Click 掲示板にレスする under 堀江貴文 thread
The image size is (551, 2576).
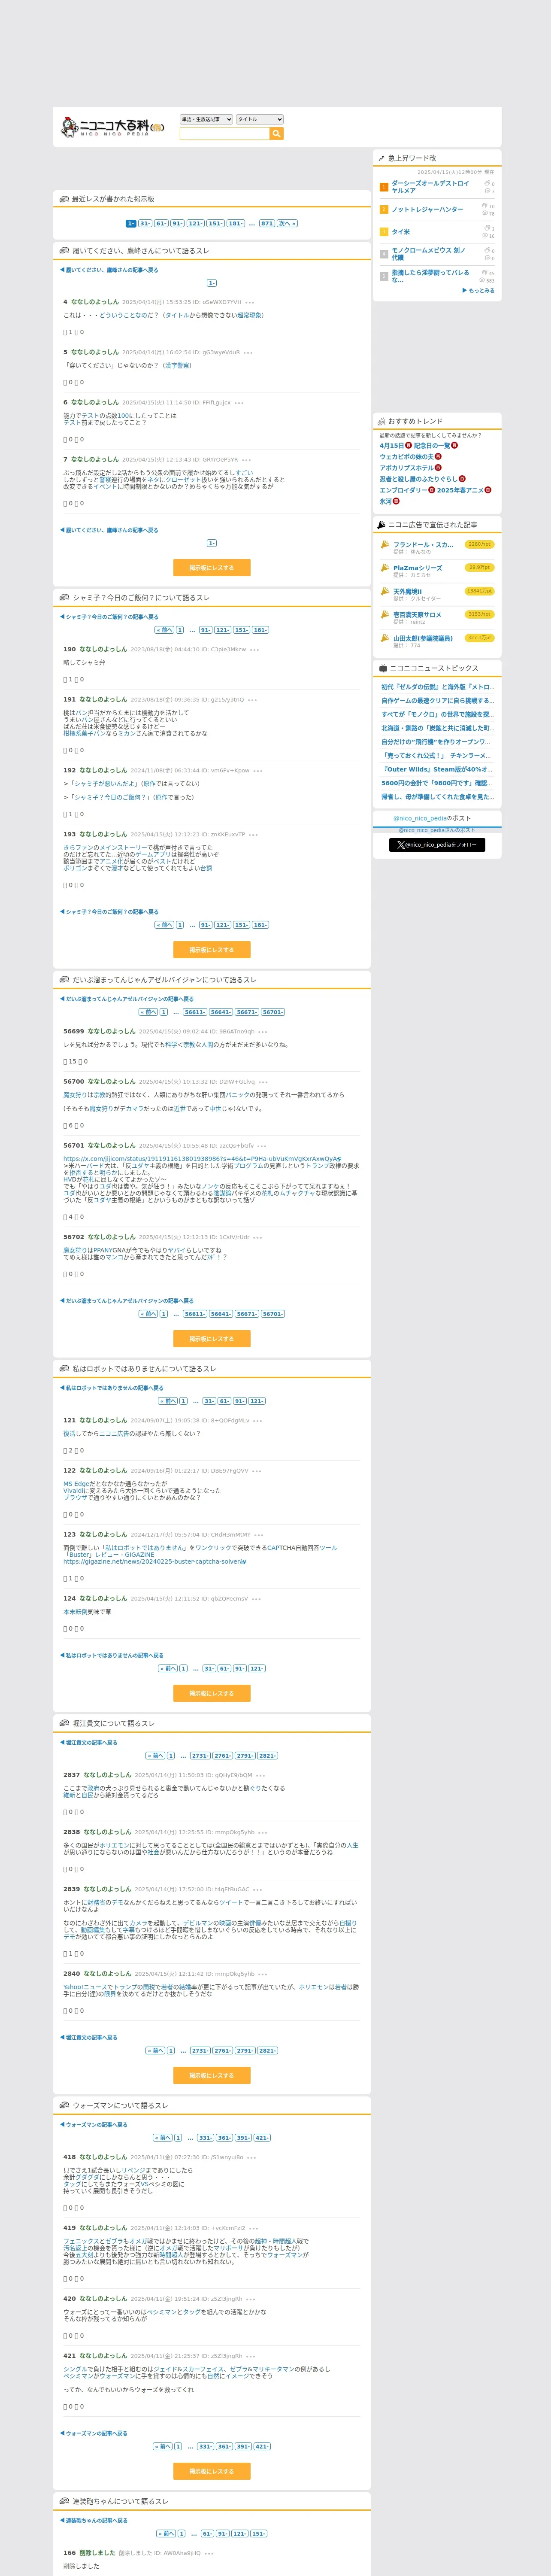click(212, 2076)
